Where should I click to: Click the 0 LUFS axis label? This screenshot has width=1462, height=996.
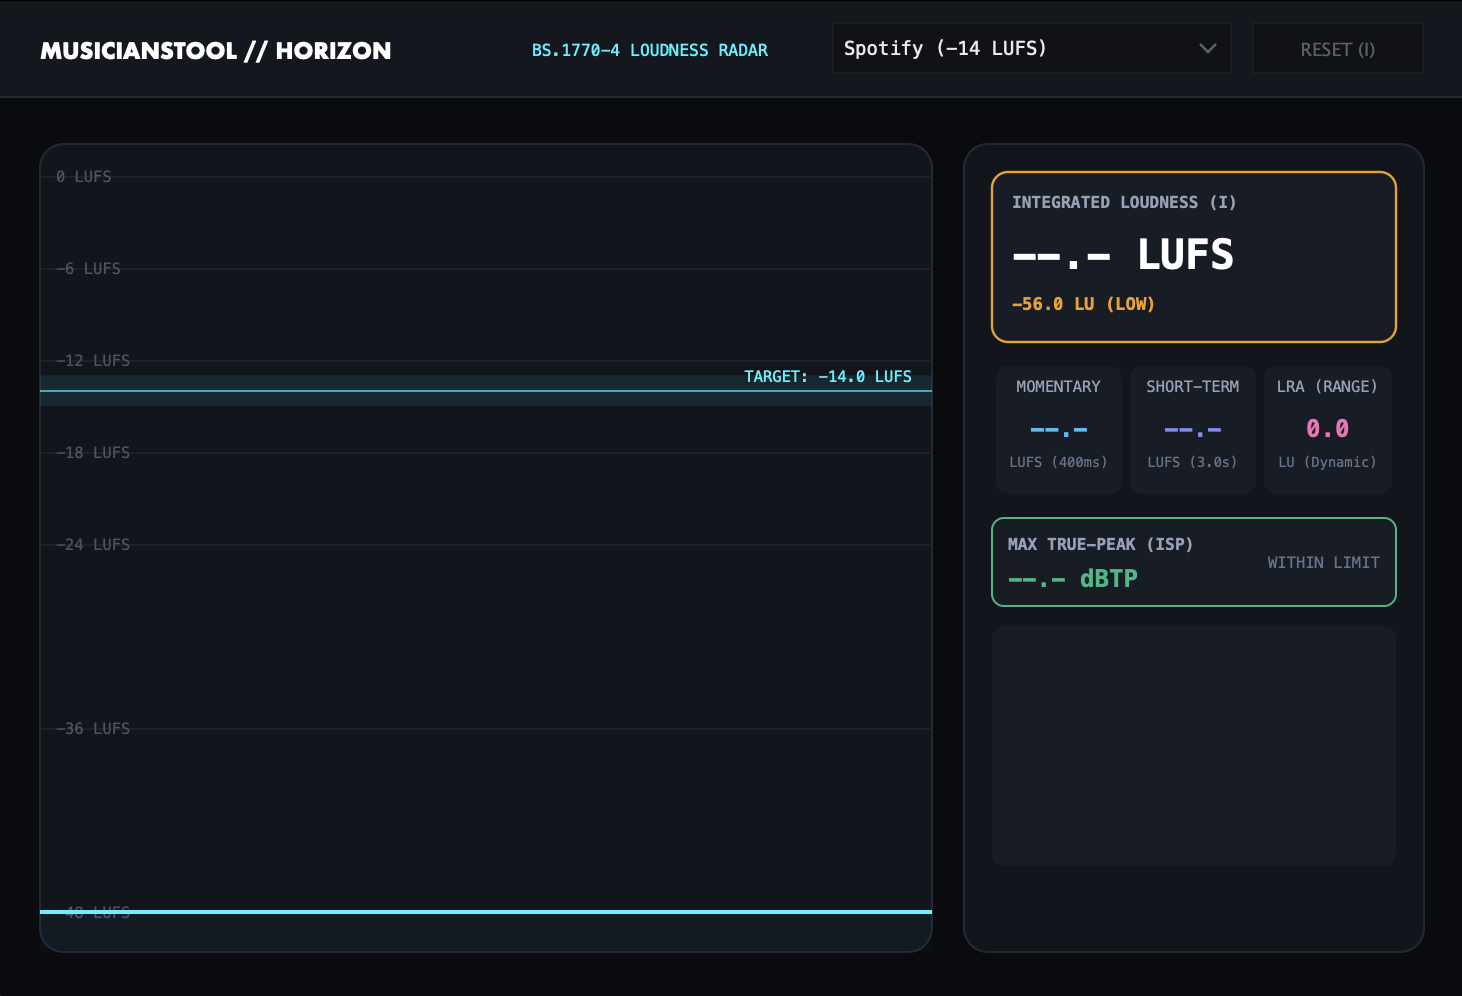click(84, 177)
